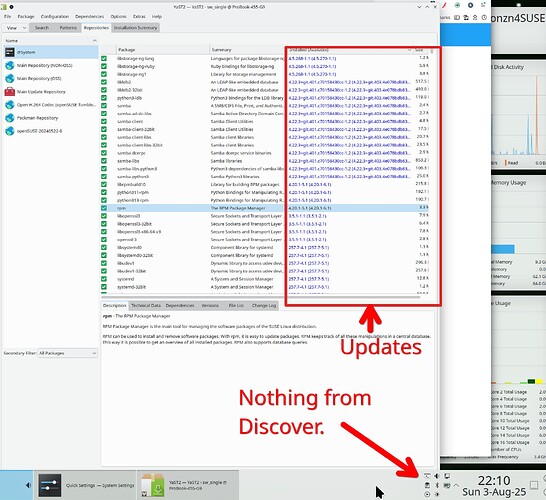Expand the hidden system tray icons chevron
Image resolution: width=546 pixels, height=500 pixels.
click(456, 485)
